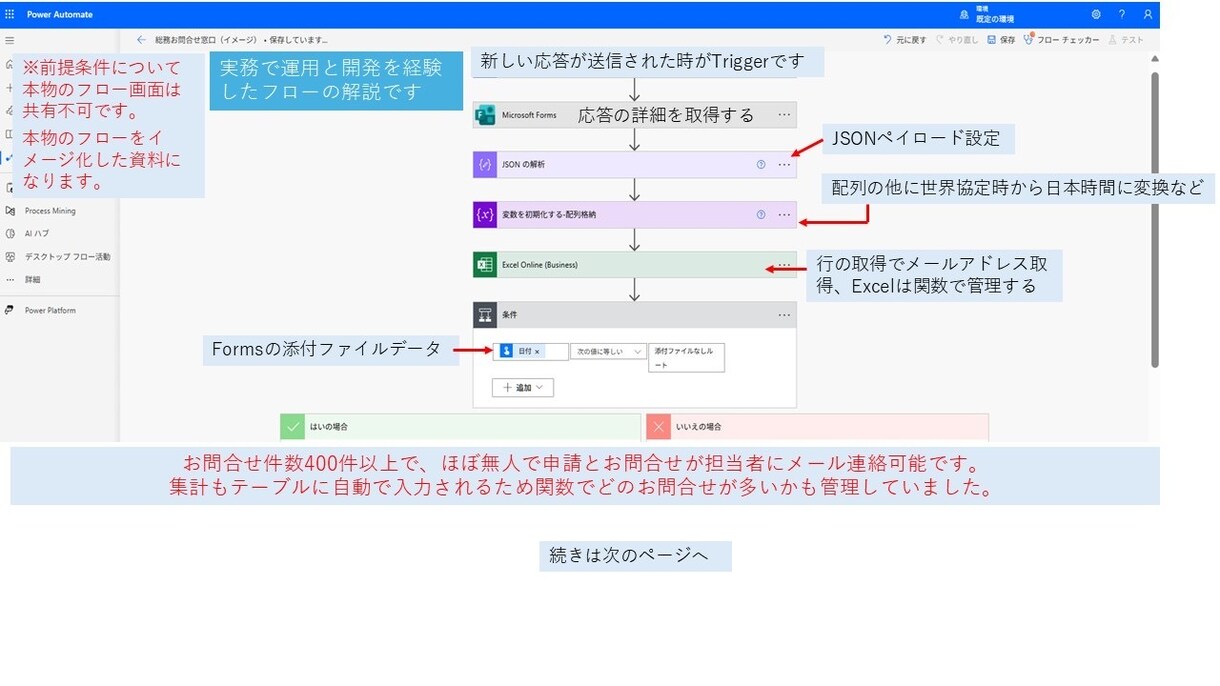Remove the 日付 token with its x

tap(537, 352)
